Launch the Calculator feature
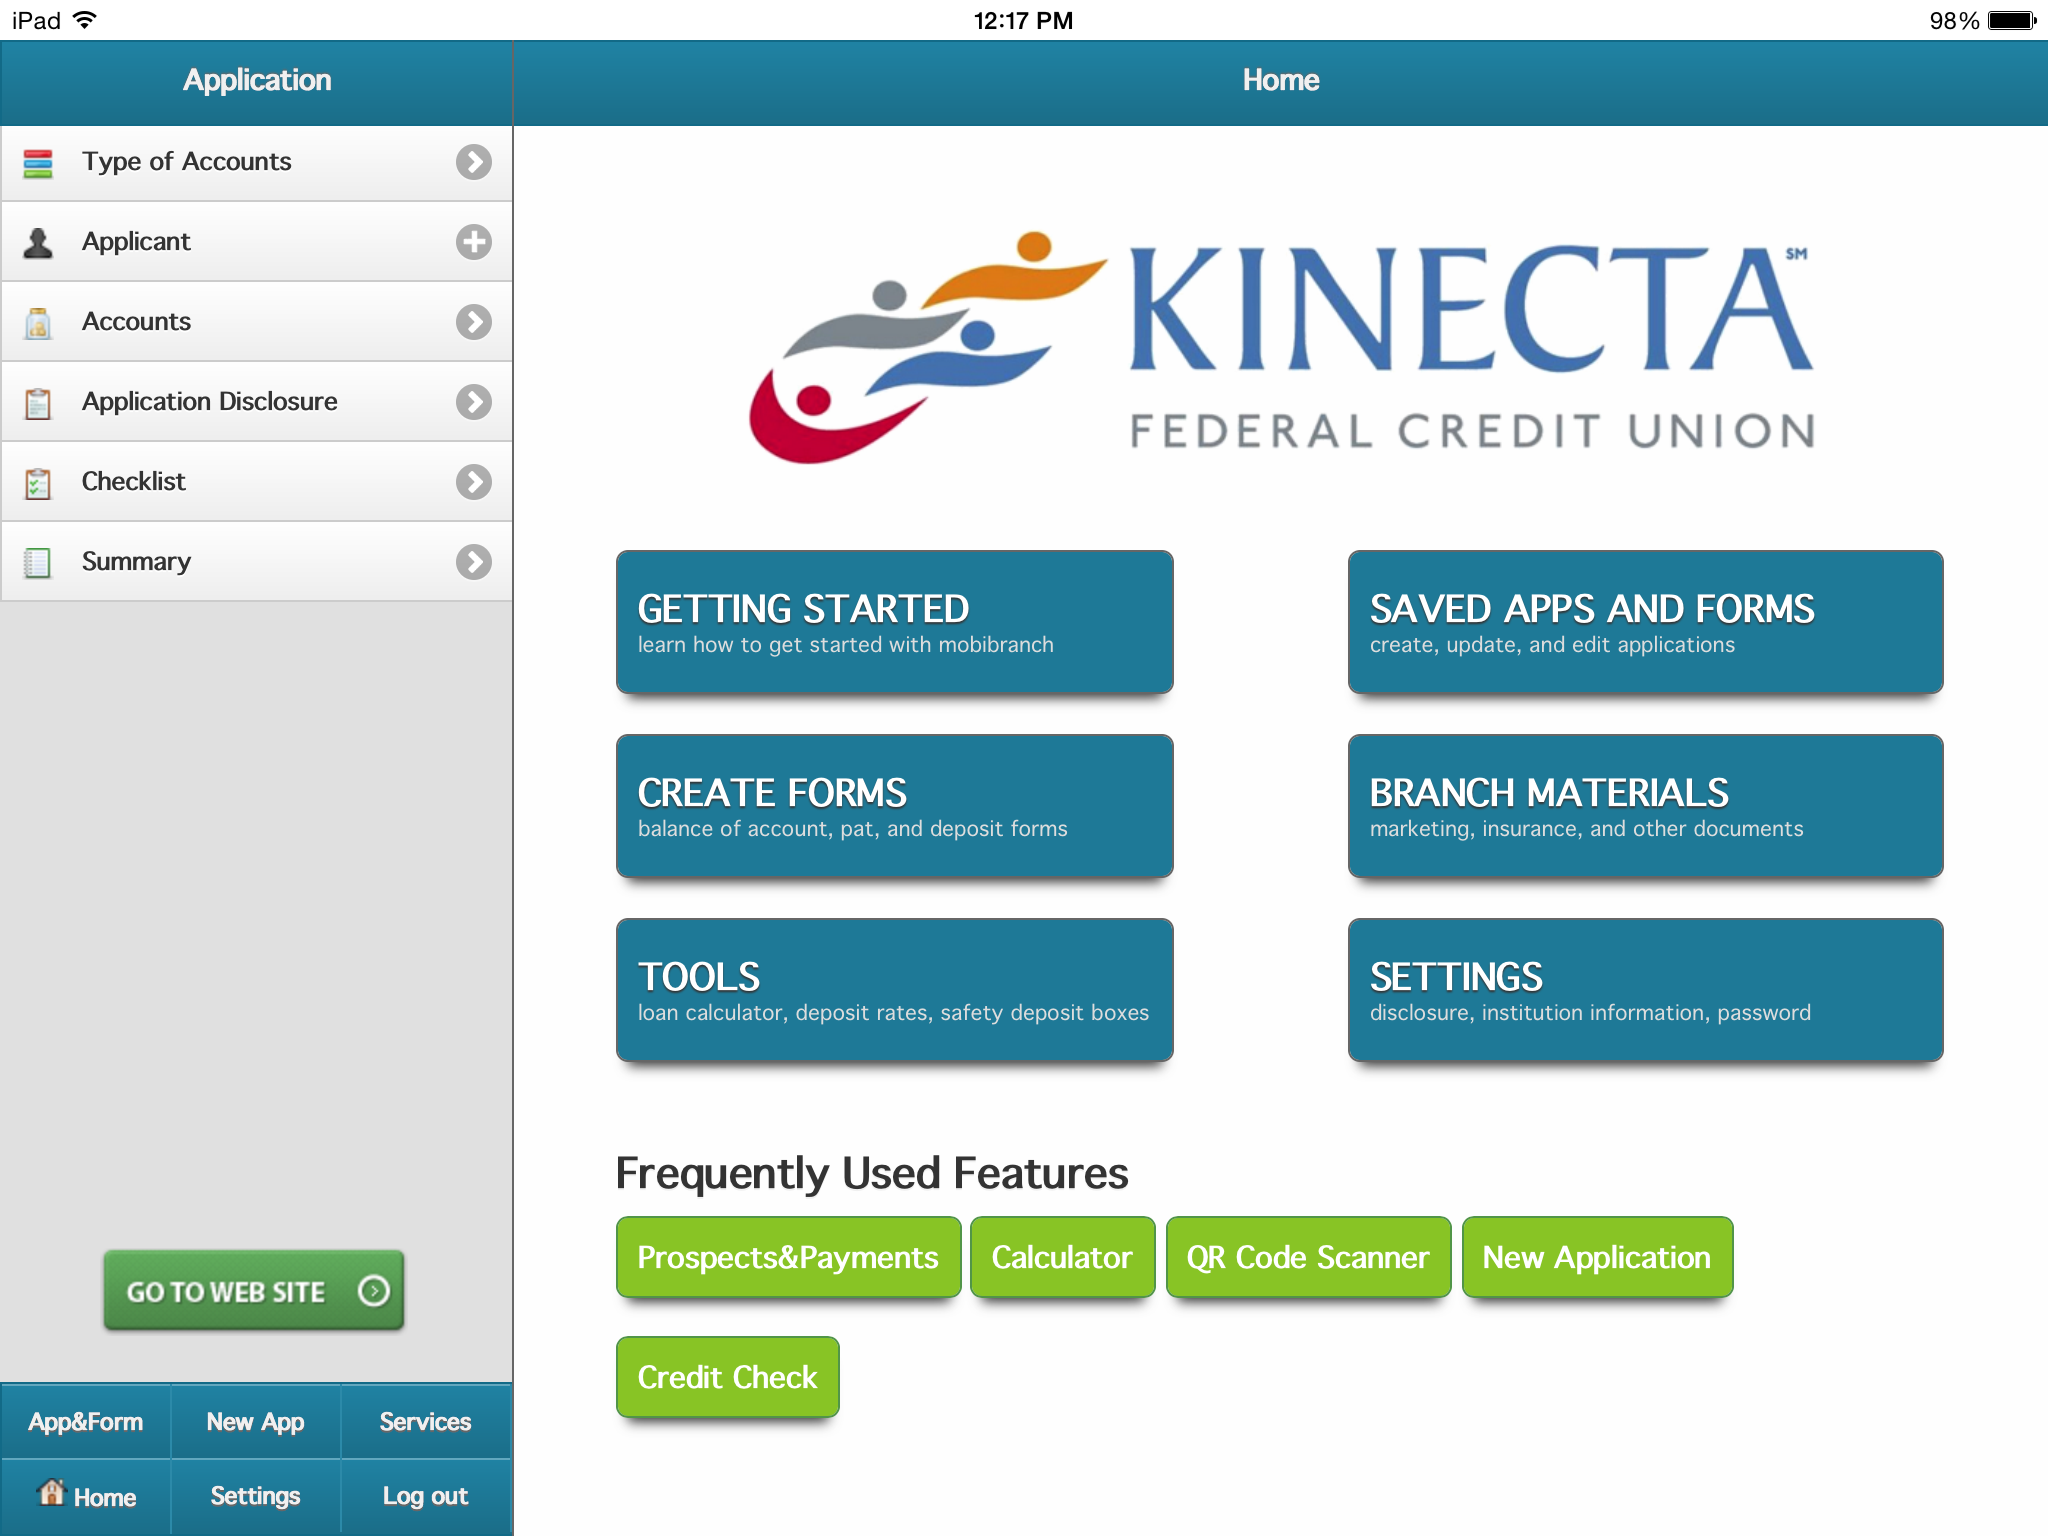 click(1062, 1257)
